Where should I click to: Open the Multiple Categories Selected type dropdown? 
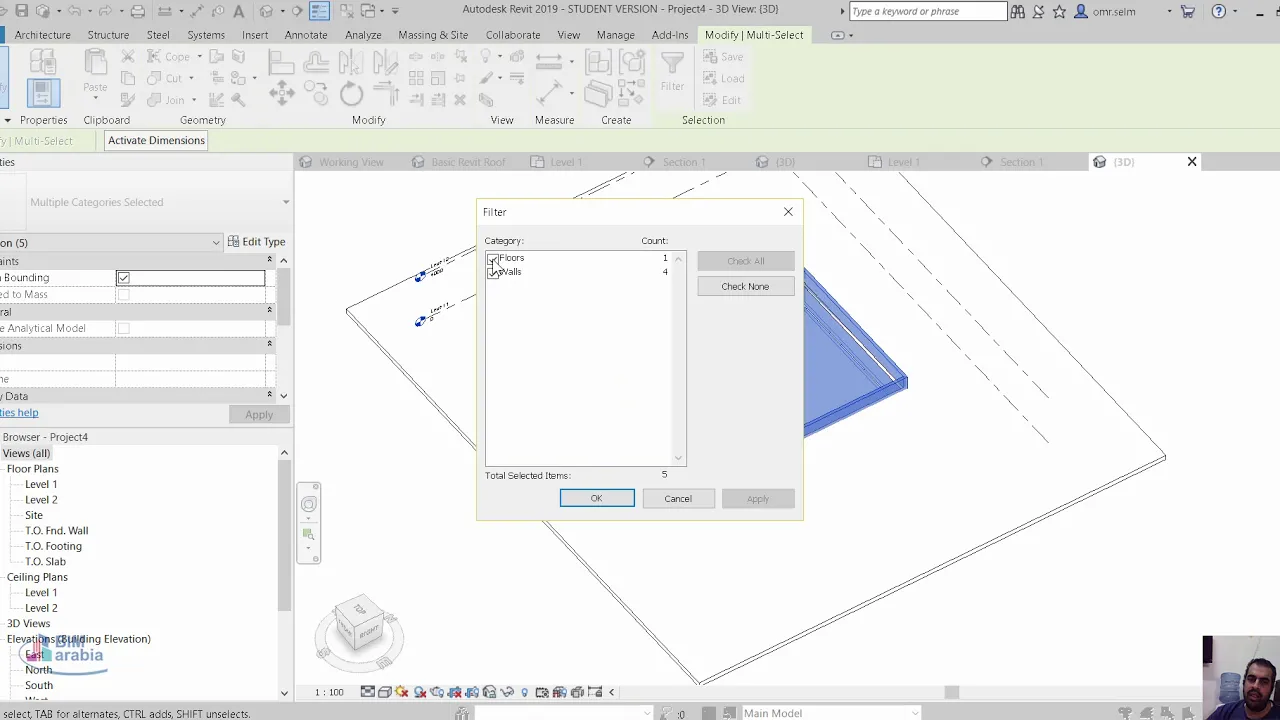[286, 202]
